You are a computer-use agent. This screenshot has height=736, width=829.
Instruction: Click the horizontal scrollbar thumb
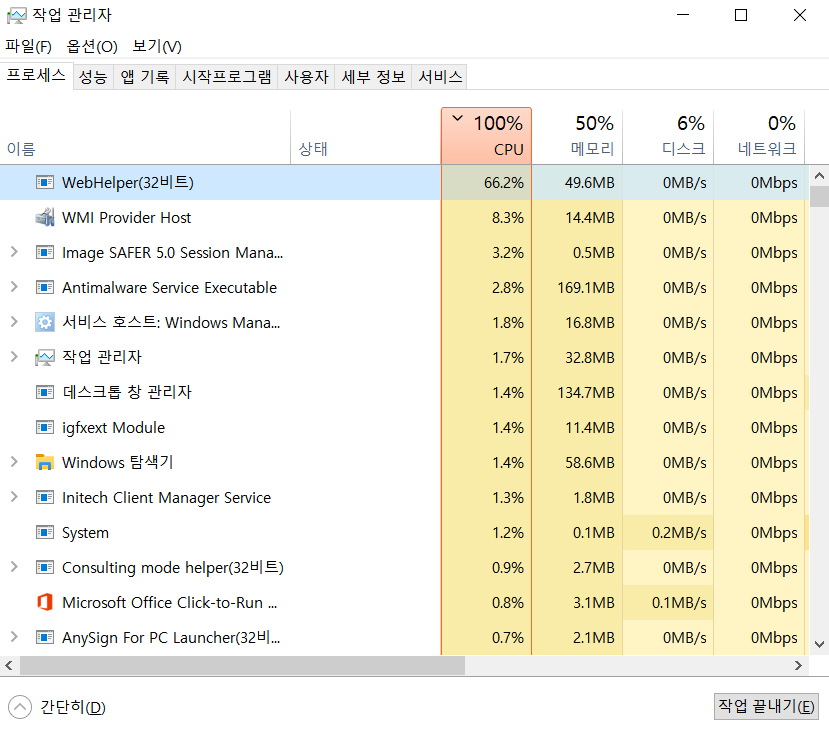tap(243, 665)
